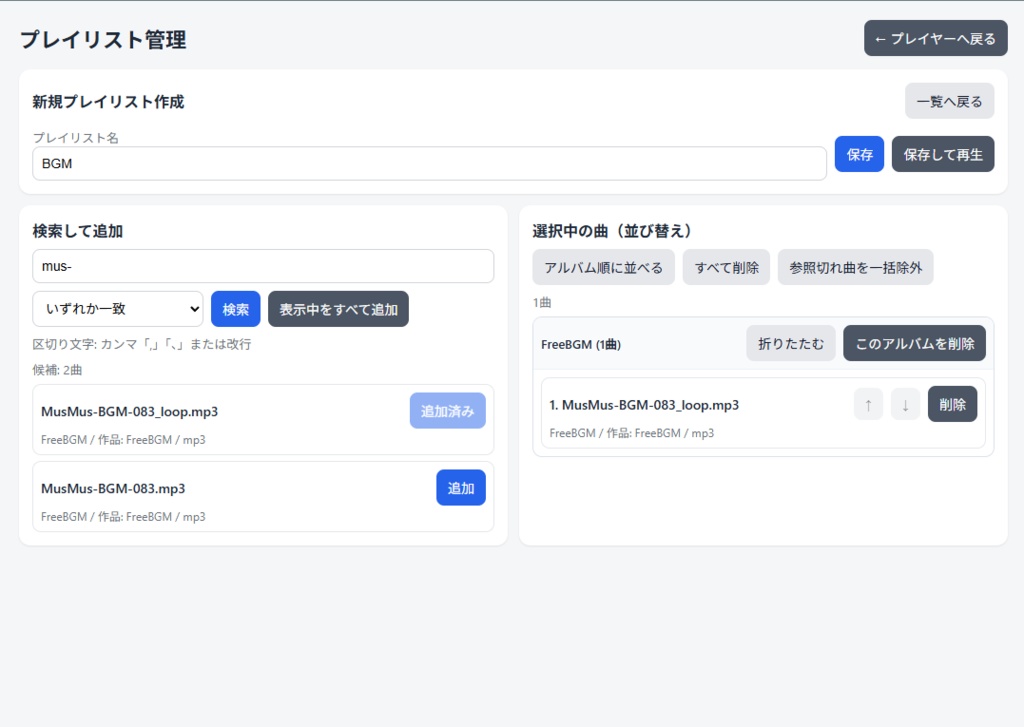
Task: Open the いずれか一致 match-mode dropdown
Action: coord(117,309)
